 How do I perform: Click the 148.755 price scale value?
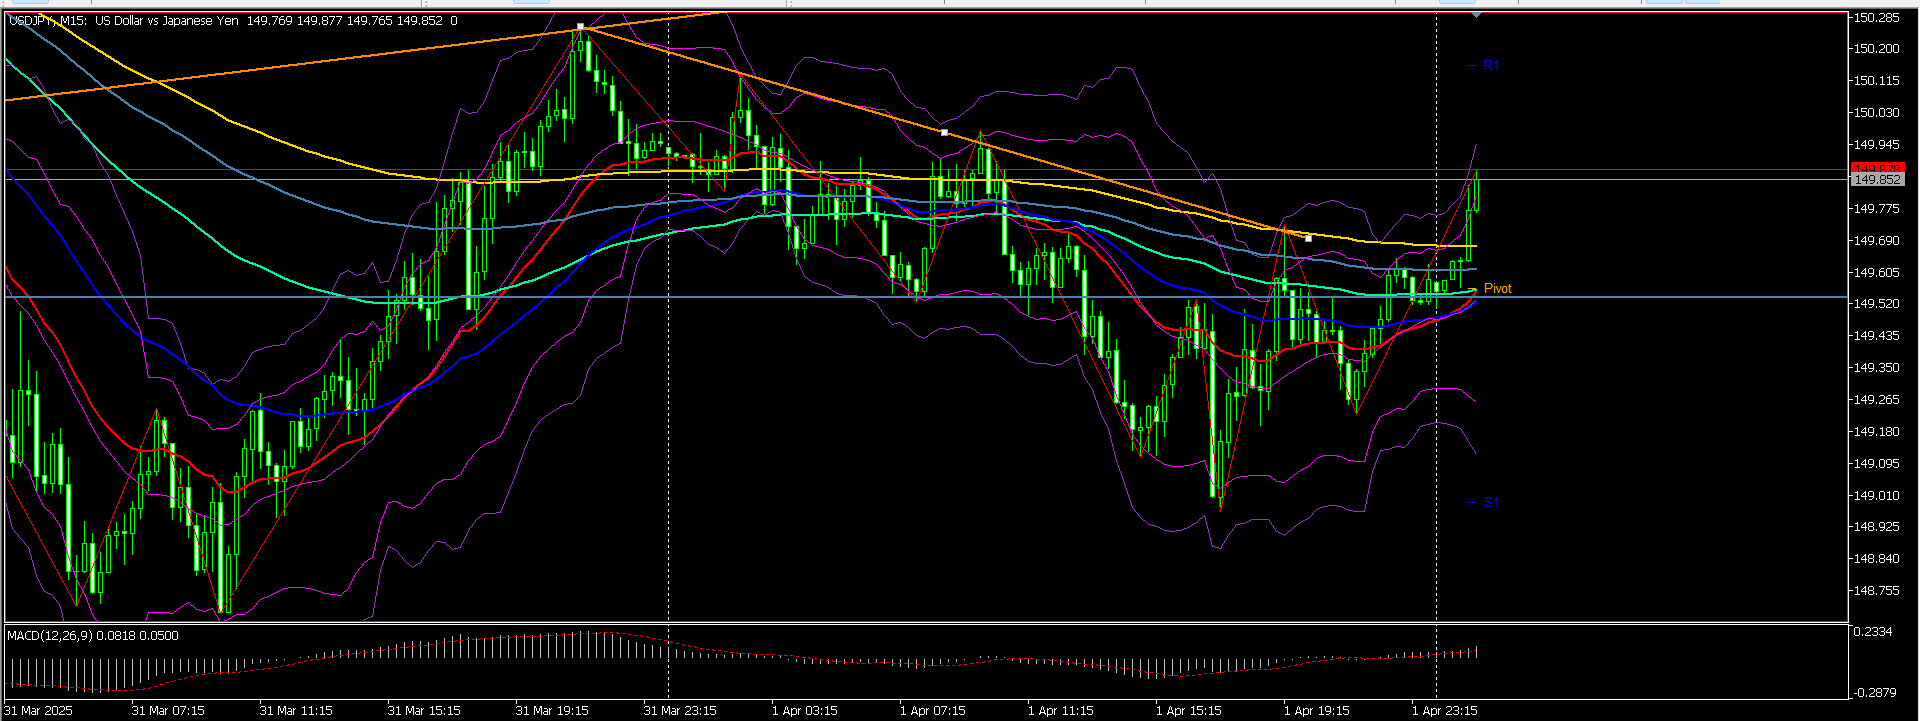pos(1876,591)
